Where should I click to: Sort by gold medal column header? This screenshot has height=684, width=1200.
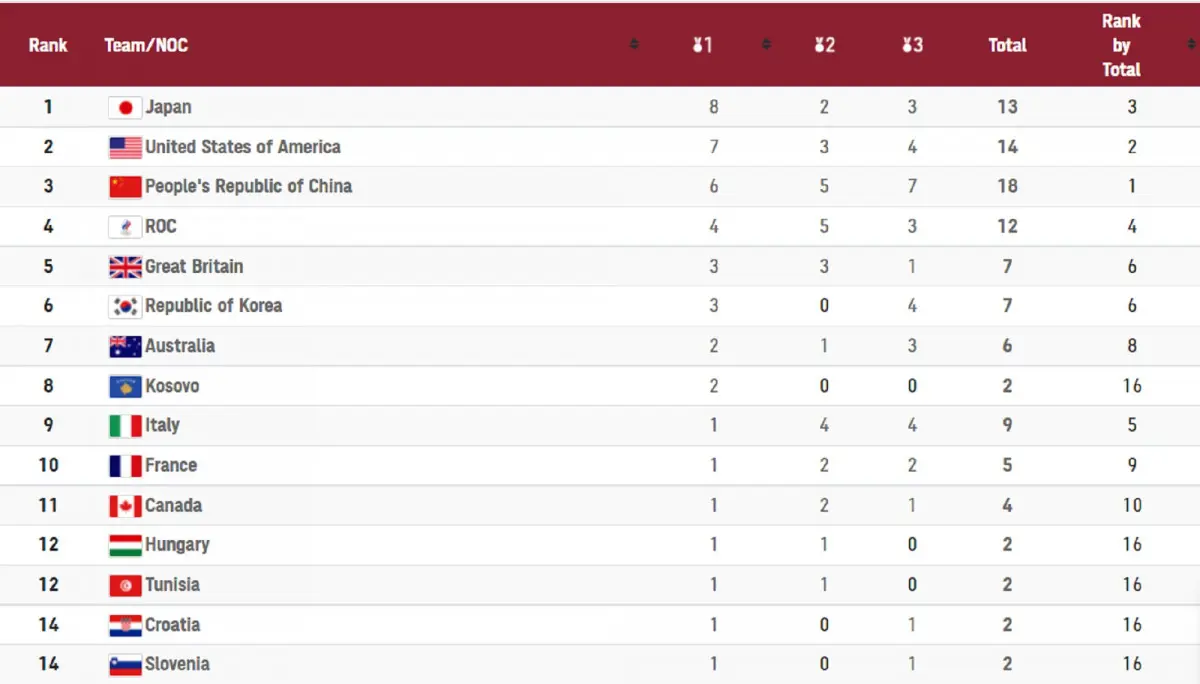tap(703, 45)
